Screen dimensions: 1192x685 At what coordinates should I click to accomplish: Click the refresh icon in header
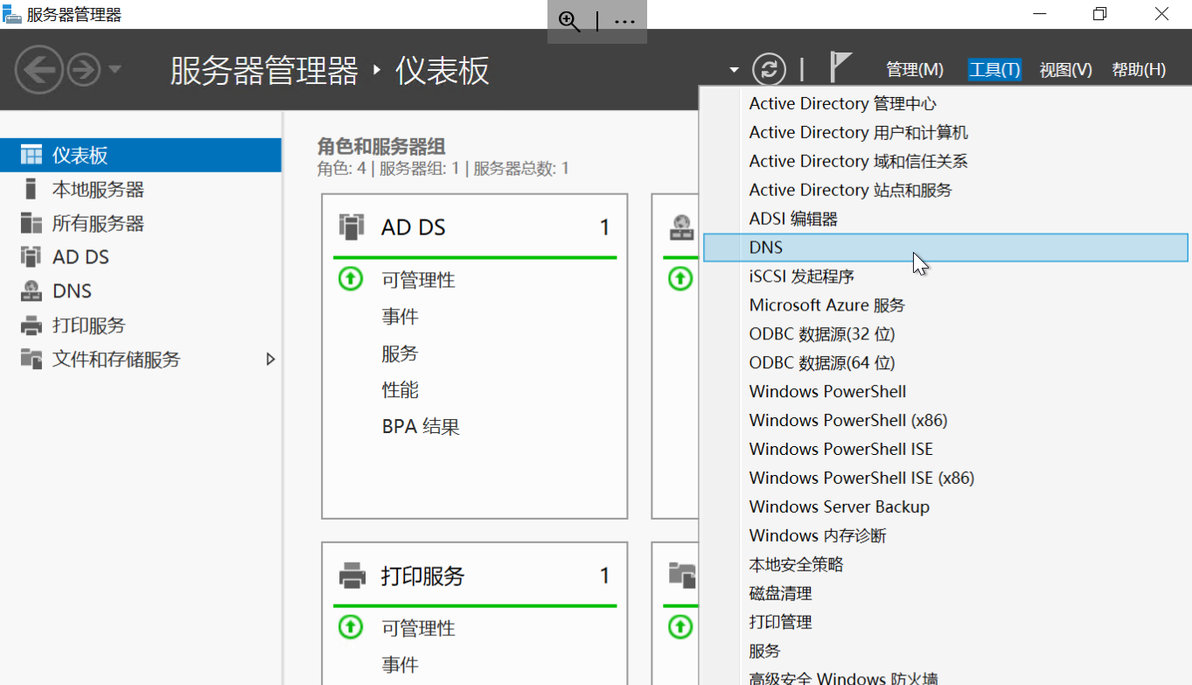pos(768,69)
